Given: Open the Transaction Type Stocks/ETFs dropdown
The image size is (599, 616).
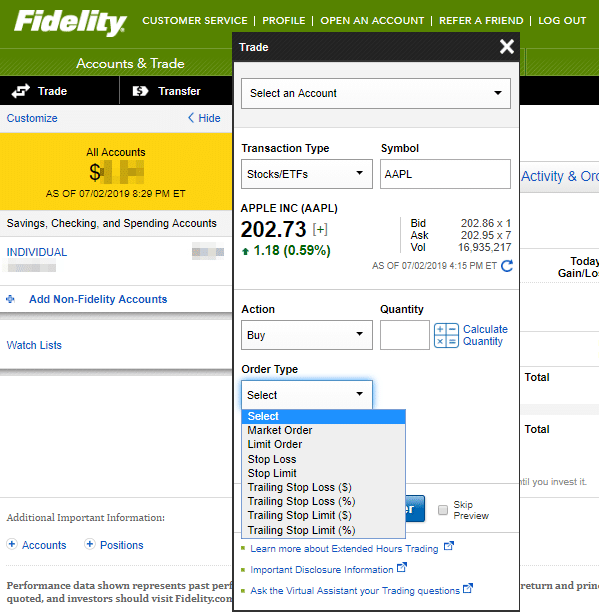Looking at the screenshot, I should coord(307,174).
